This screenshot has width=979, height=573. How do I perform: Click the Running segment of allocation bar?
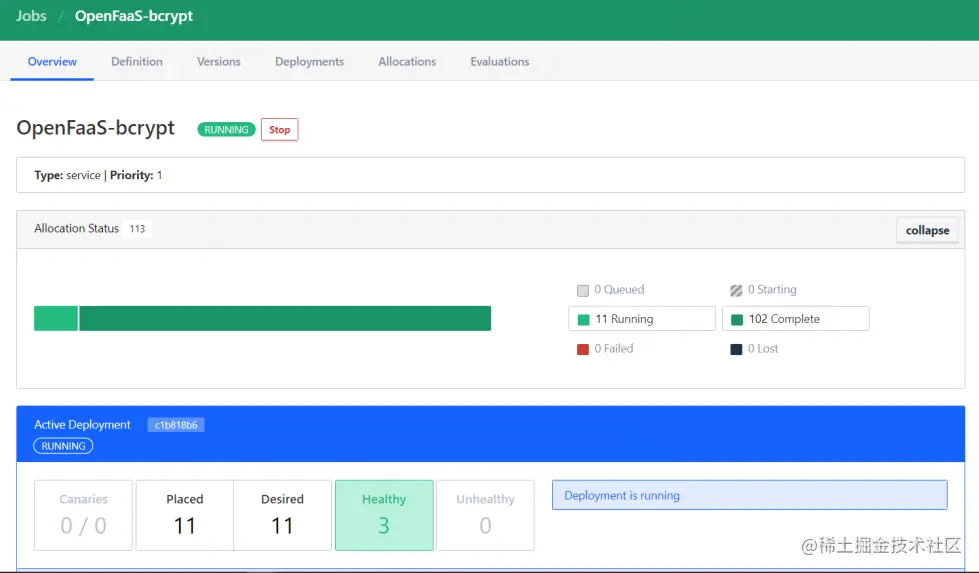tap(56, 318)
